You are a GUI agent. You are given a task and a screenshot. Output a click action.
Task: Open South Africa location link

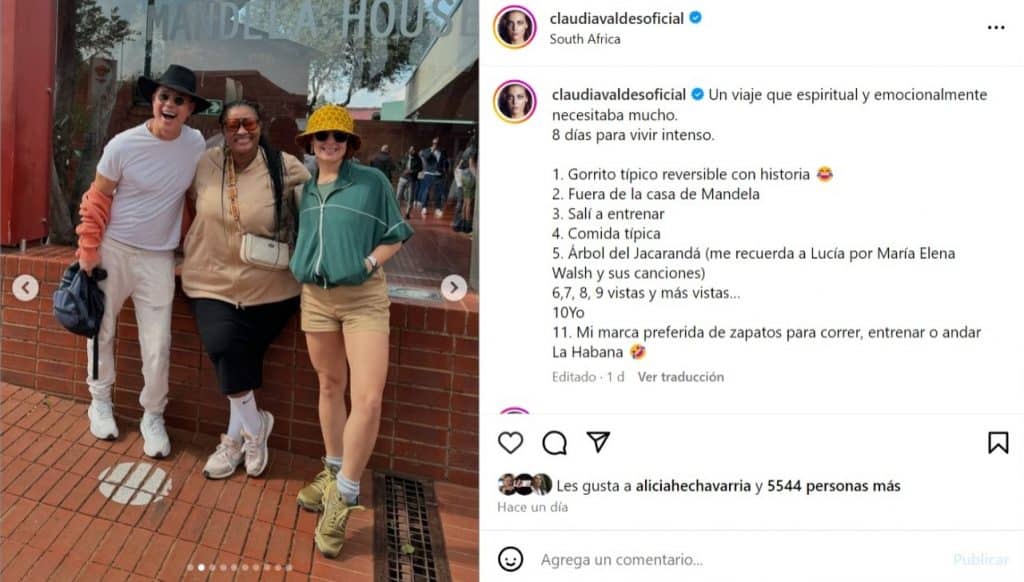click(x=585, y=39)
